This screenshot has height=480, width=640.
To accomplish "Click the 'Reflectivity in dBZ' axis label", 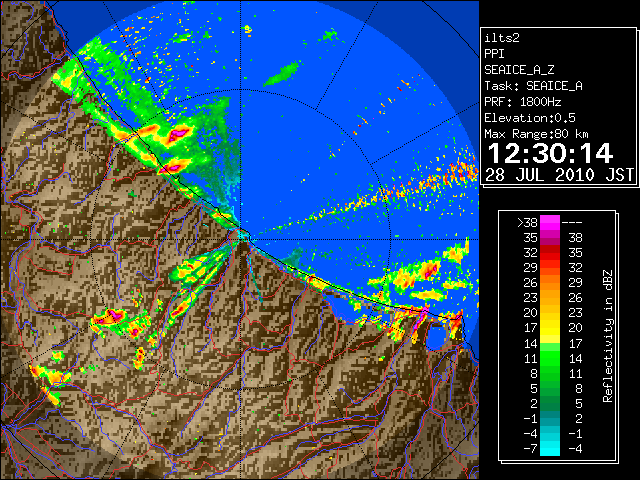I will click(608, 336).
